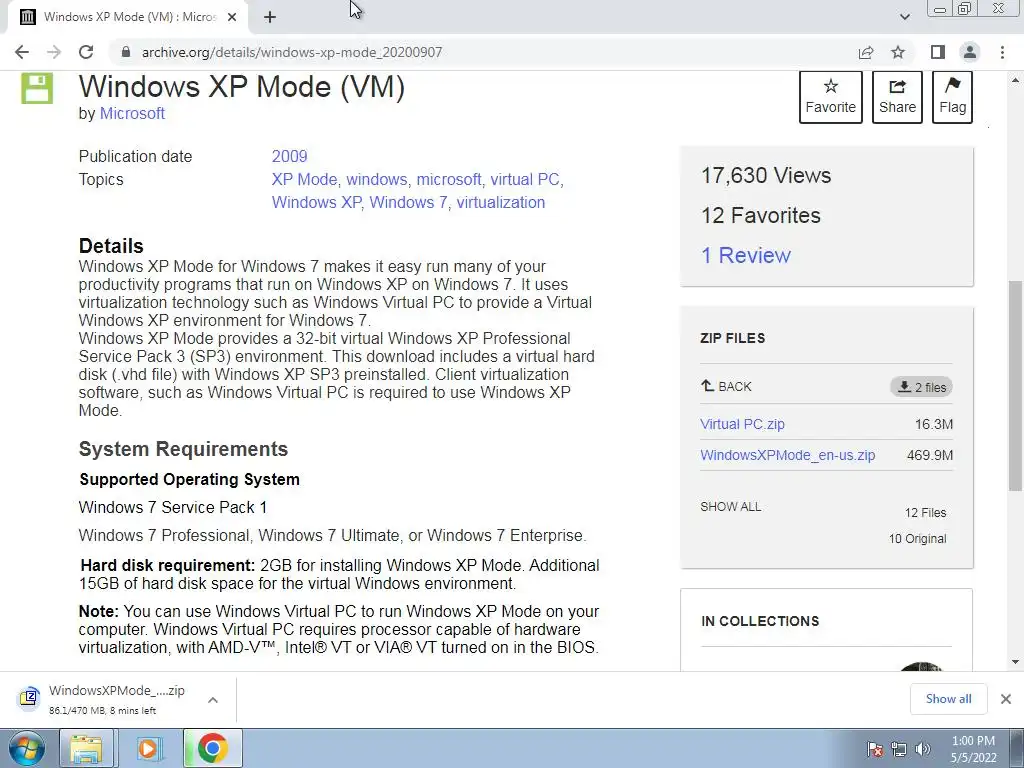
Task: Download all via the 2 files button
Action: coord(921,387)
